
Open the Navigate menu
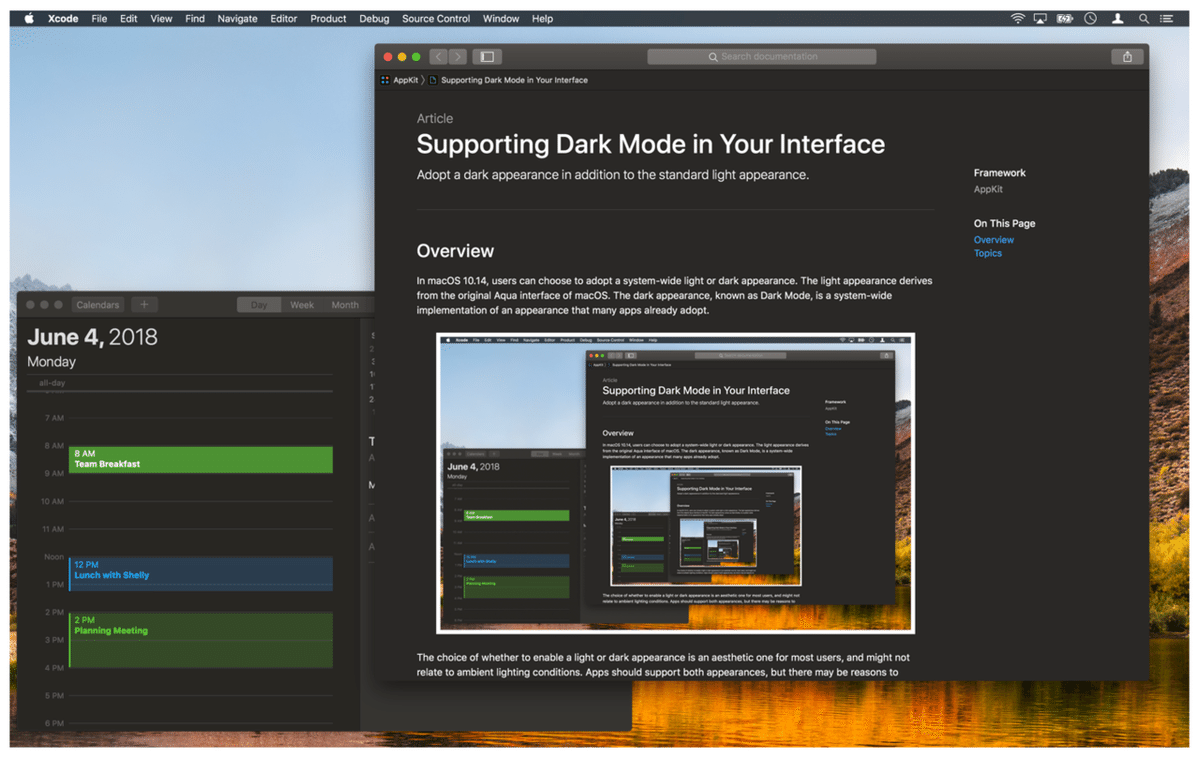click(x=237, y=19)
